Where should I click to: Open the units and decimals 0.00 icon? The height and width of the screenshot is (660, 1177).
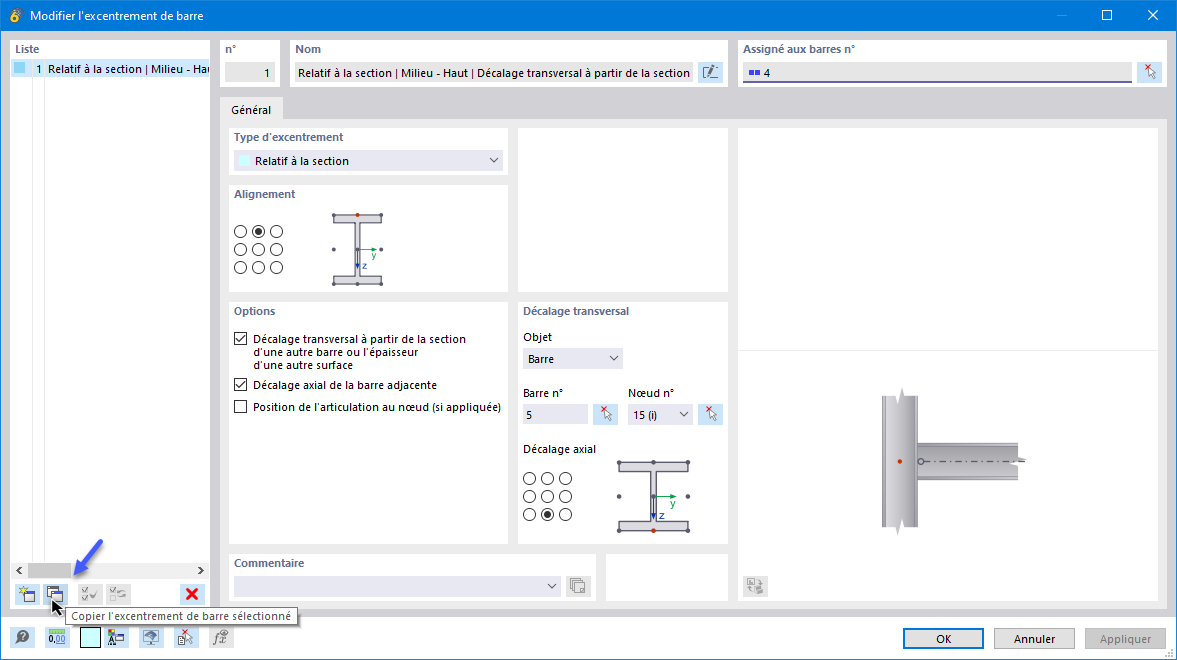coord(57,638)
